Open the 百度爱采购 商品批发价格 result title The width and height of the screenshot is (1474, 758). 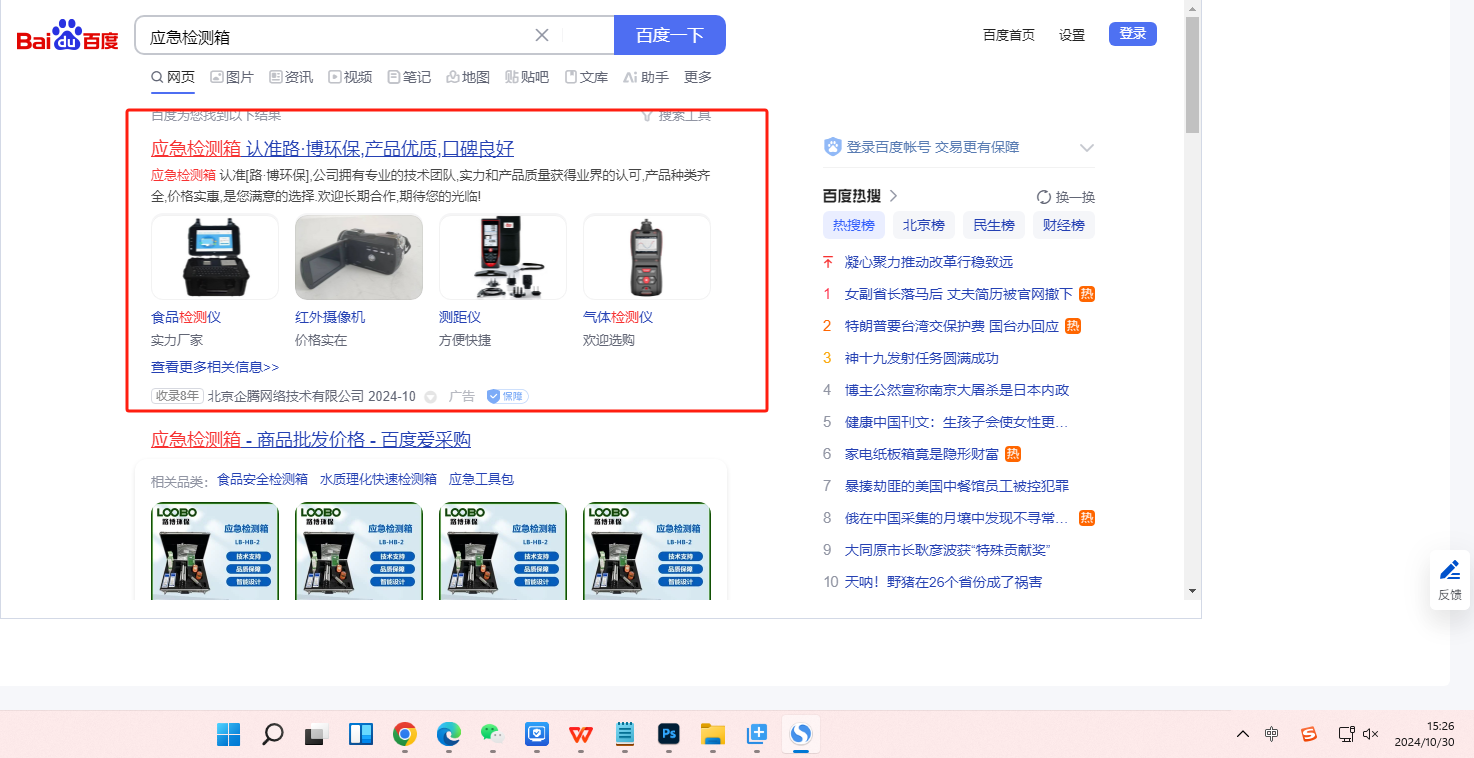311,440
